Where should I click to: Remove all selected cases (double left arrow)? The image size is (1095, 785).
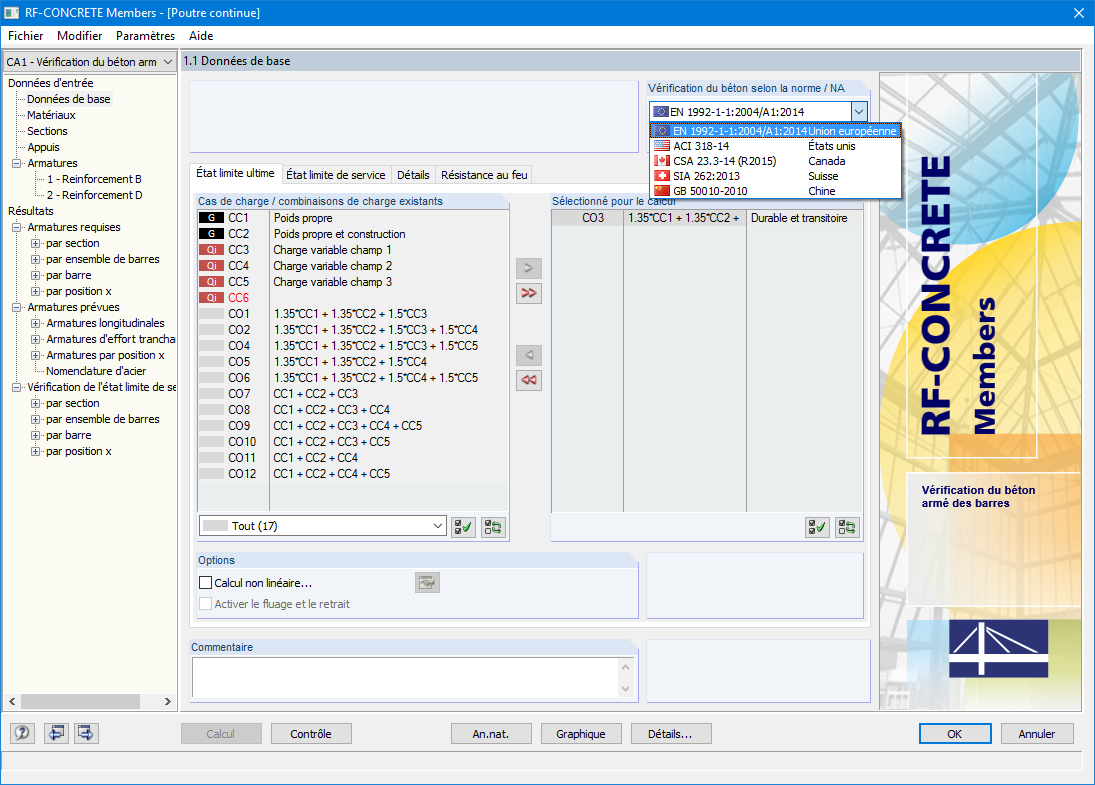point(529,381)
